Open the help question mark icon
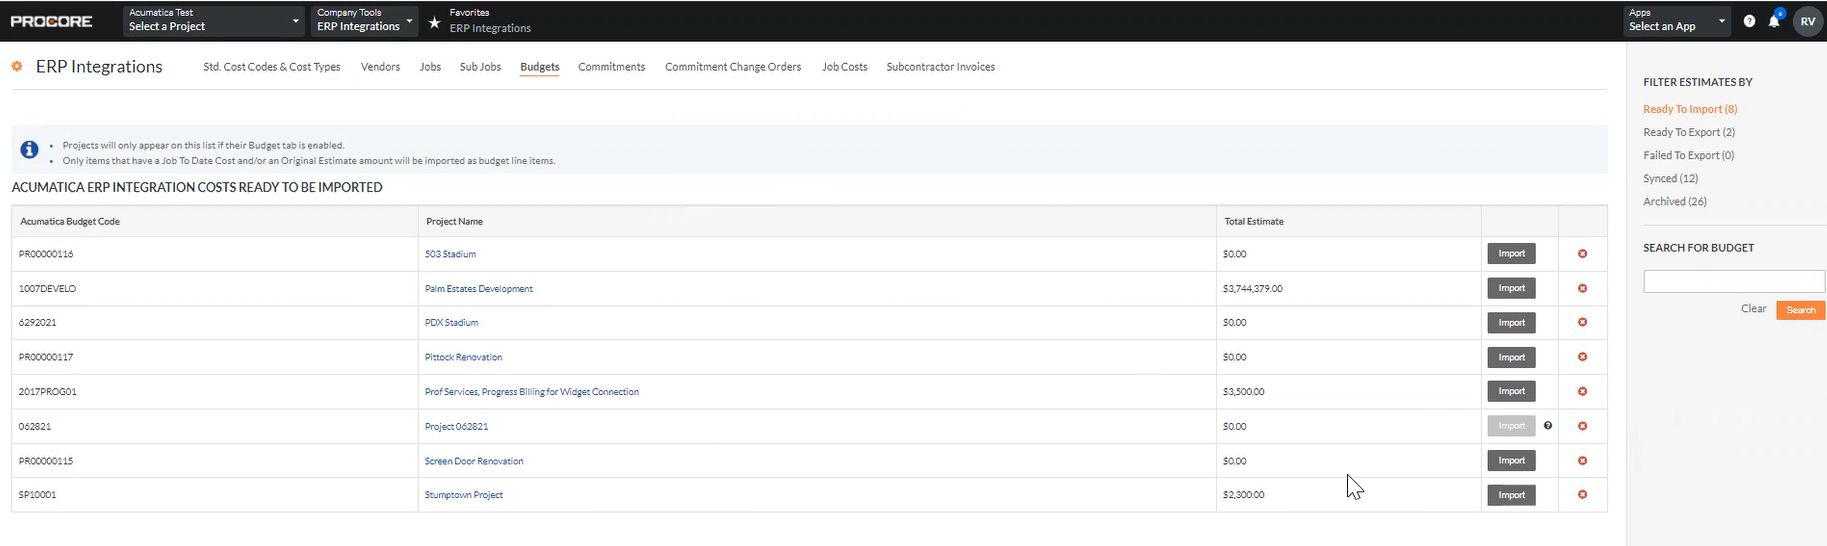The image size is (1827, 546). (x=1749, y=21)
